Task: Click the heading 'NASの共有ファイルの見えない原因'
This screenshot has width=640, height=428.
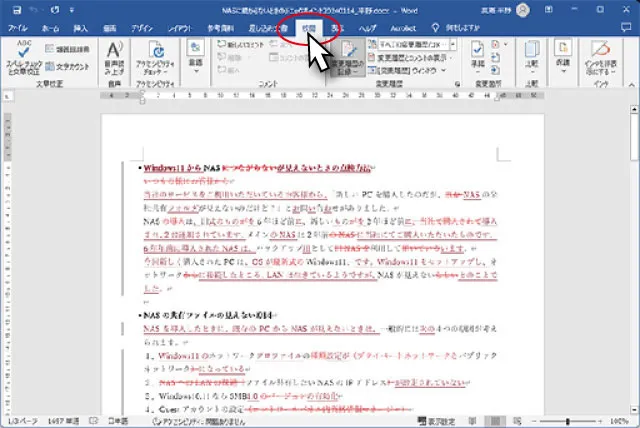Action: pyautogui.click(x=210, y=315)
